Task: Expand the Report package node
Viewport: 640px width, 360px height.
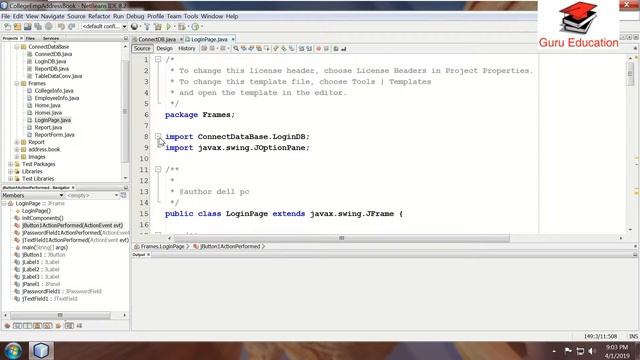Action: click(x=17, y=142)
